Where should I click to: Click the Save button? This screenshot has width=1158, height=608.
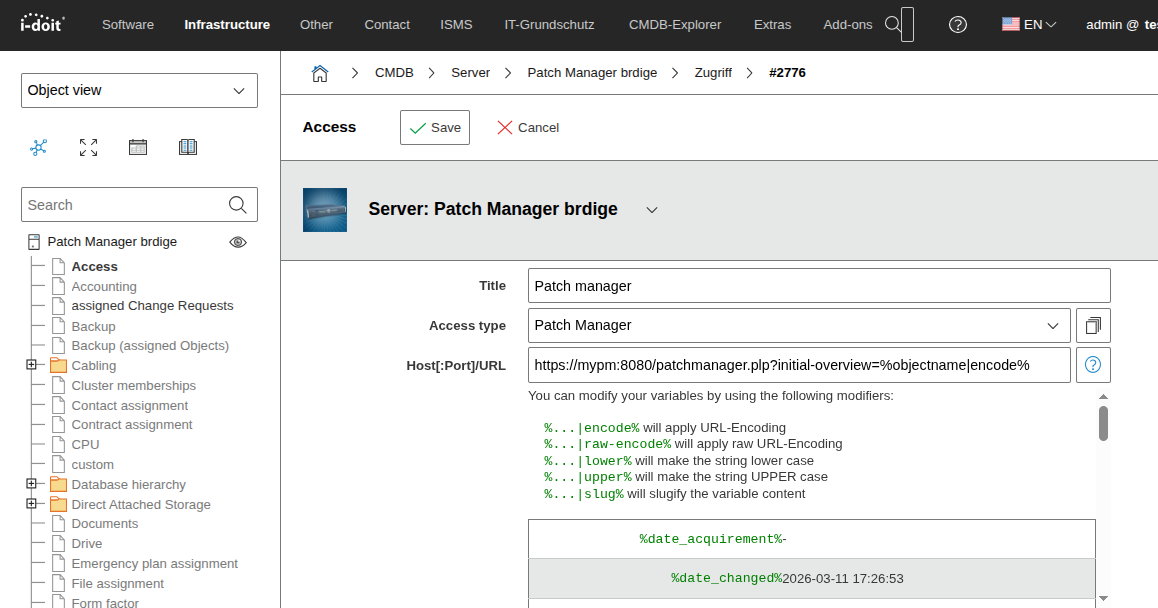click(434, 127)
